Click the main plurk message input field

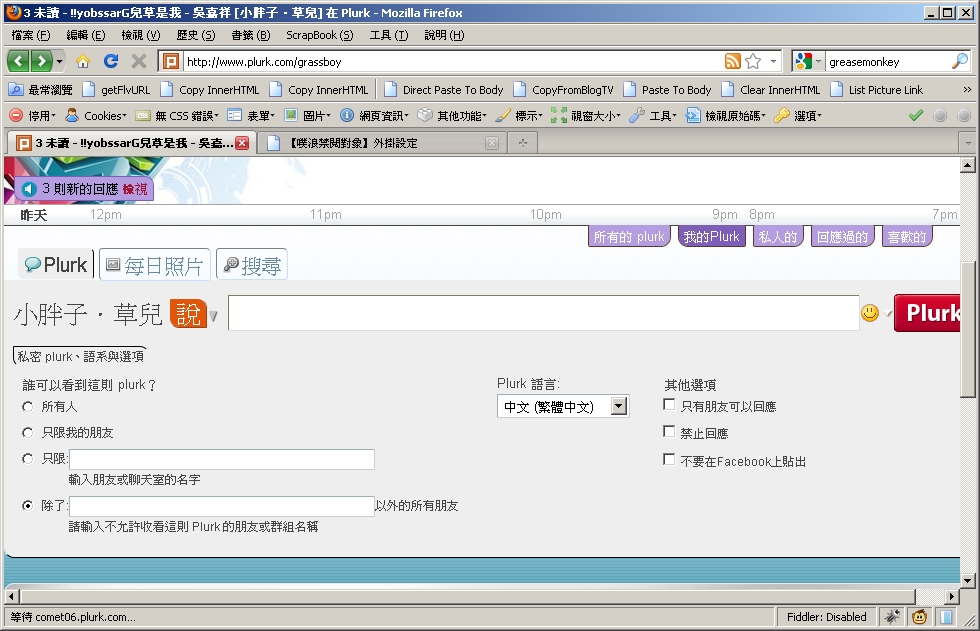click(x=543, y=313)
